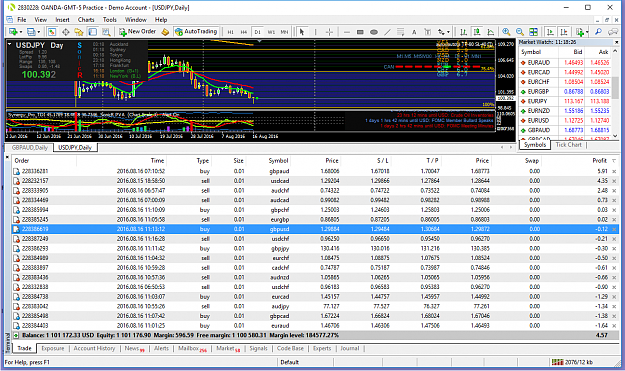Viewport: 625px width, 371px height.
Task: Open the Charts menu
Action: (x=86, y=20)
